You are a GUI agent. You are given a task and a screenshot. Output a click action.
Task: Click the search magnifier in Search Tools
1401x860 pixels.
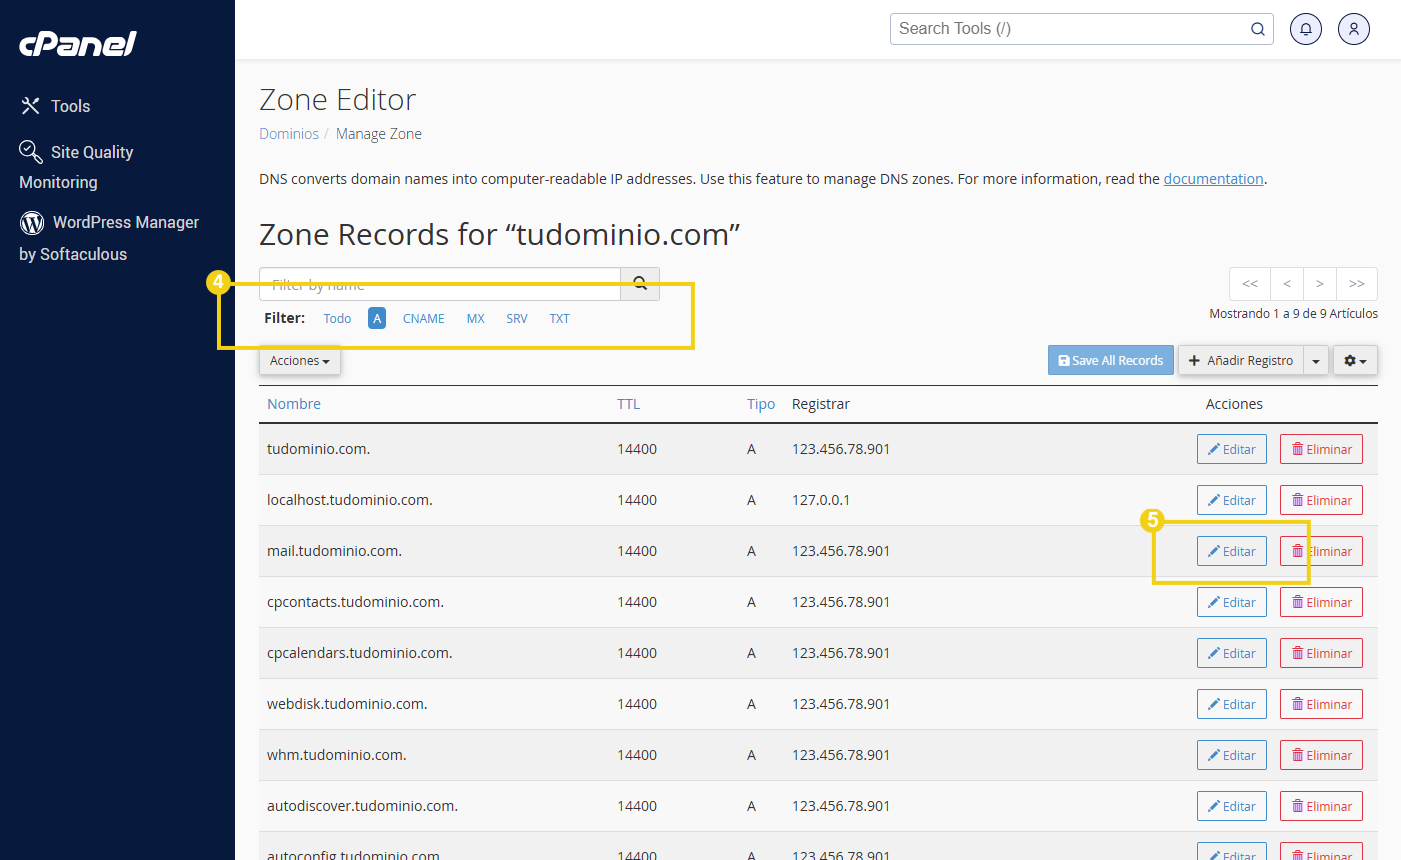[1257, 29]
